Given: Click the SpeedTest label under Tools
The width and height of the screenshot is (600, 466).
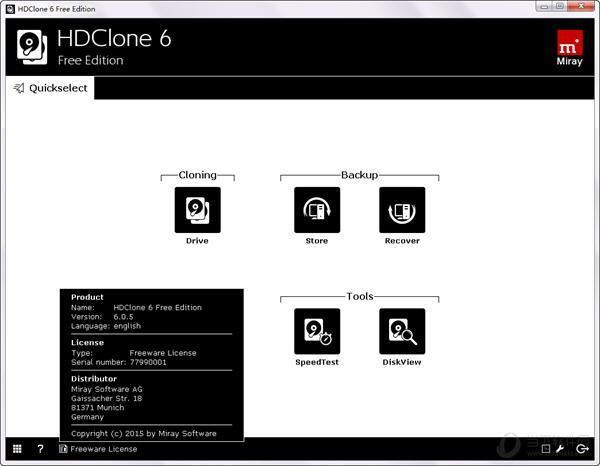Looking at the screenshot, I should coord(316,362).
